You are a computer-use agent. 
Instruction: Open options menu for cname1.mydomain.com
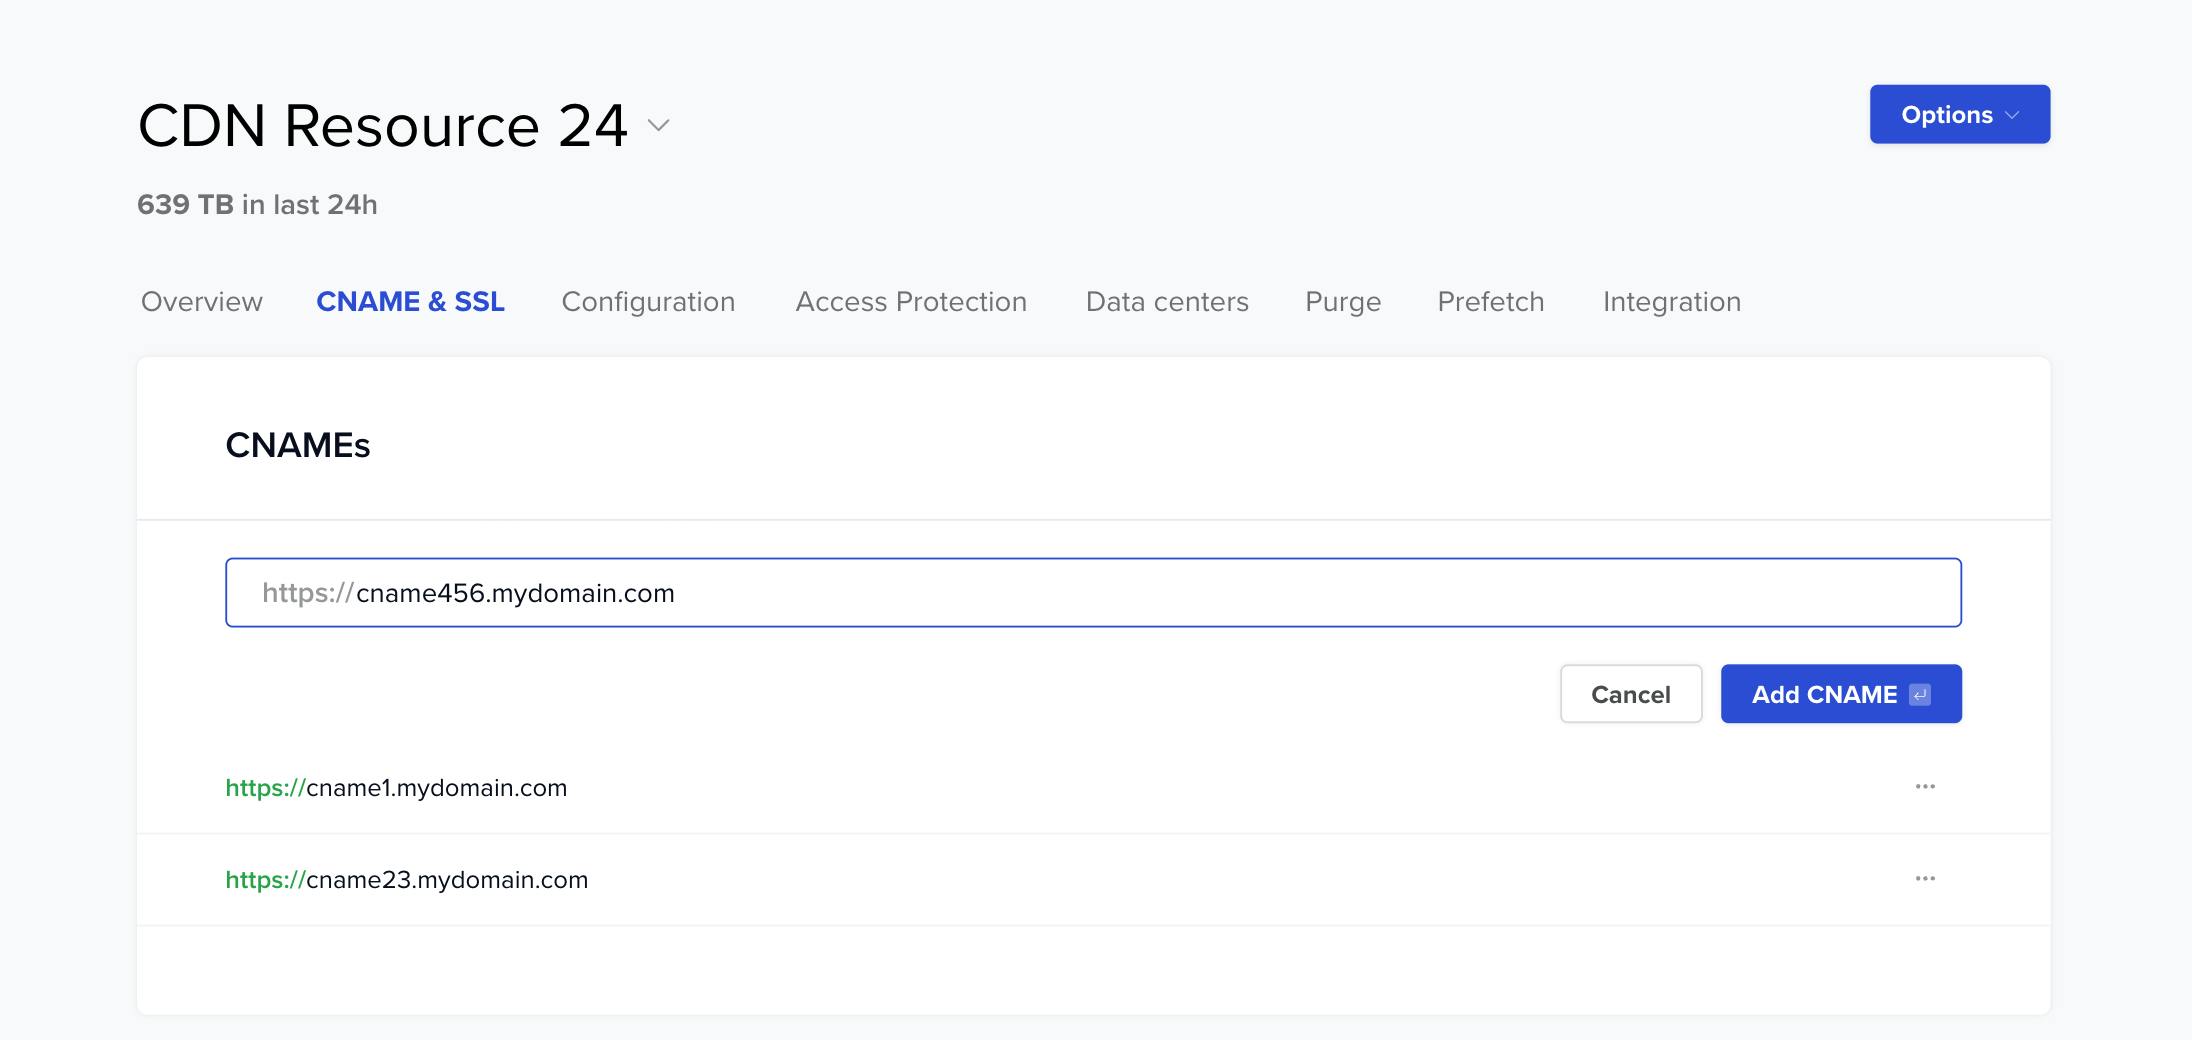click(1925, 787)
